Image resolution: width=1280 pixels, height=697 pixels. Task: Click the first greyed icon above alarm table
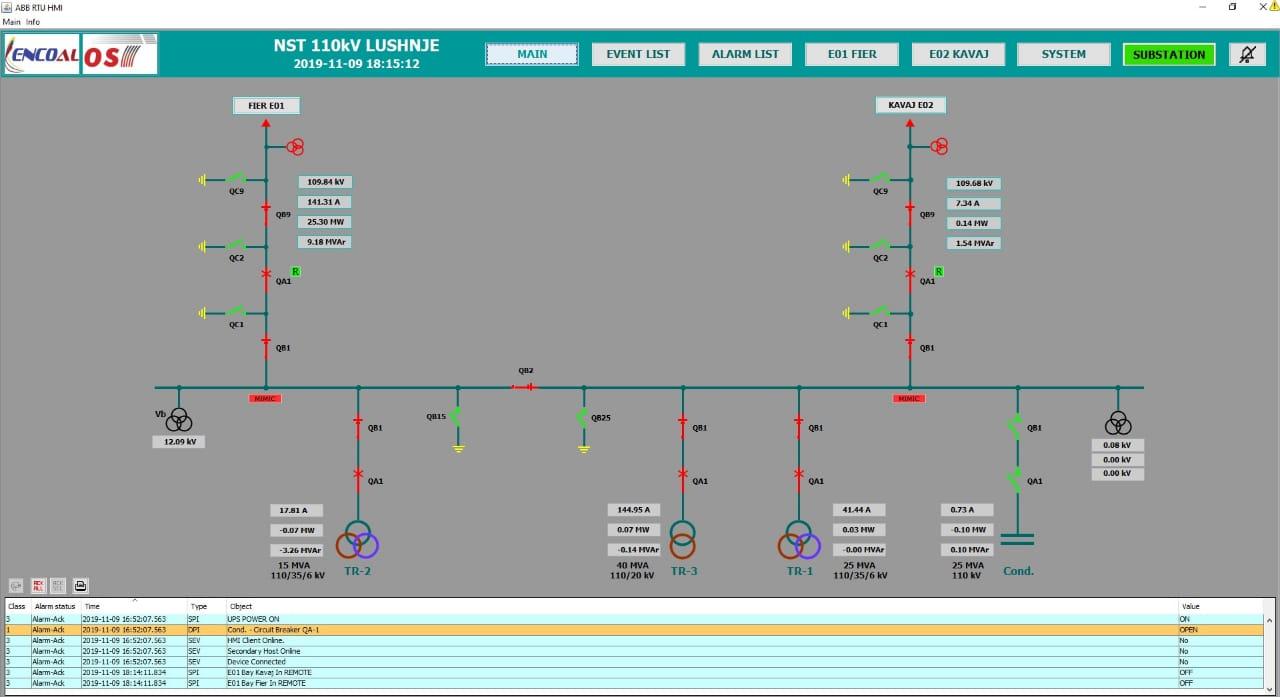point(16,585)
